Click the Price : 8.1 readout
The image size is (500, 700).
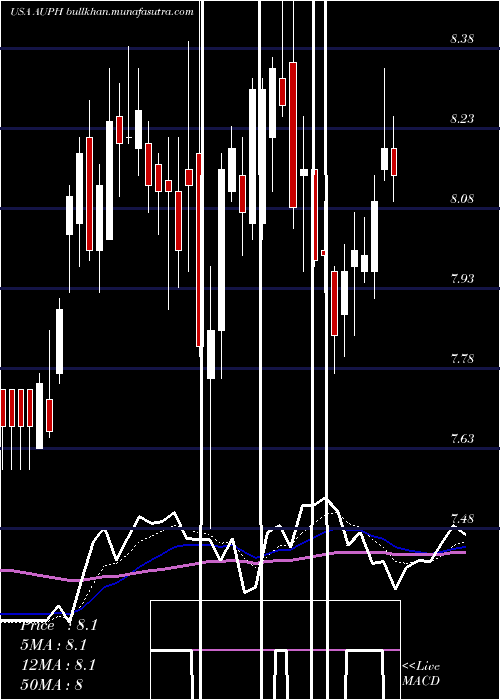click(x=58, y=625)
